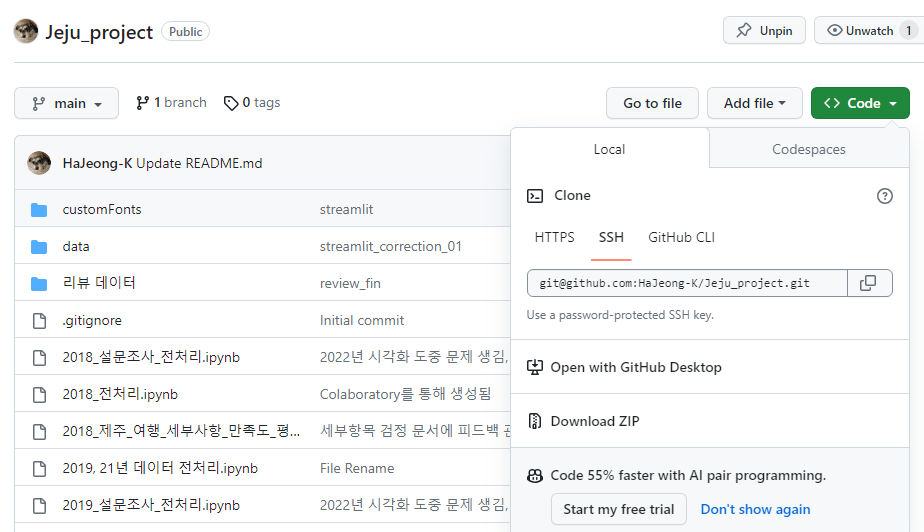Open the Jeju_project repository title link
Viewport: 924px width, 532px height.
[99, 32]
